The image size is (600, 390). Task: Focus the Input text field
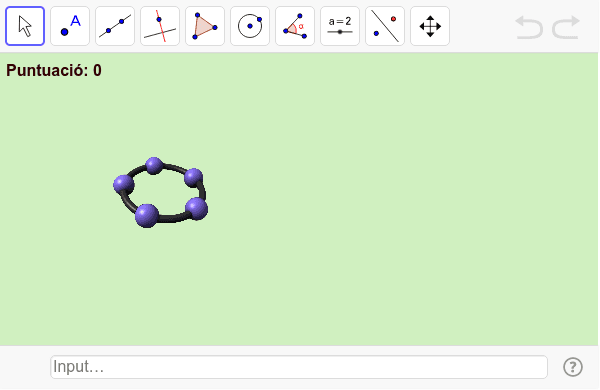click(x=299, y=367)
